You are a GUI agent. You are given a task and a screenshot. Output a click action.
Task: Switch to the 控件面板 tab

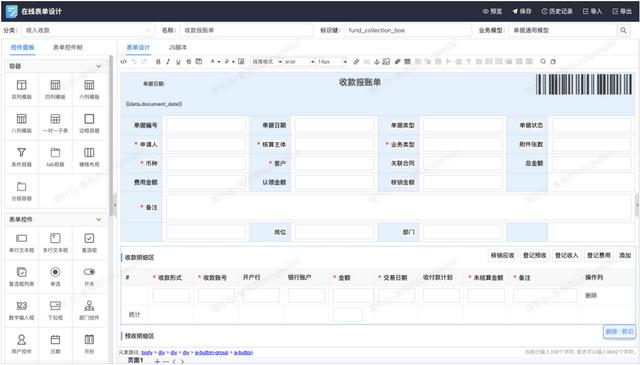(x=22, y=47)
